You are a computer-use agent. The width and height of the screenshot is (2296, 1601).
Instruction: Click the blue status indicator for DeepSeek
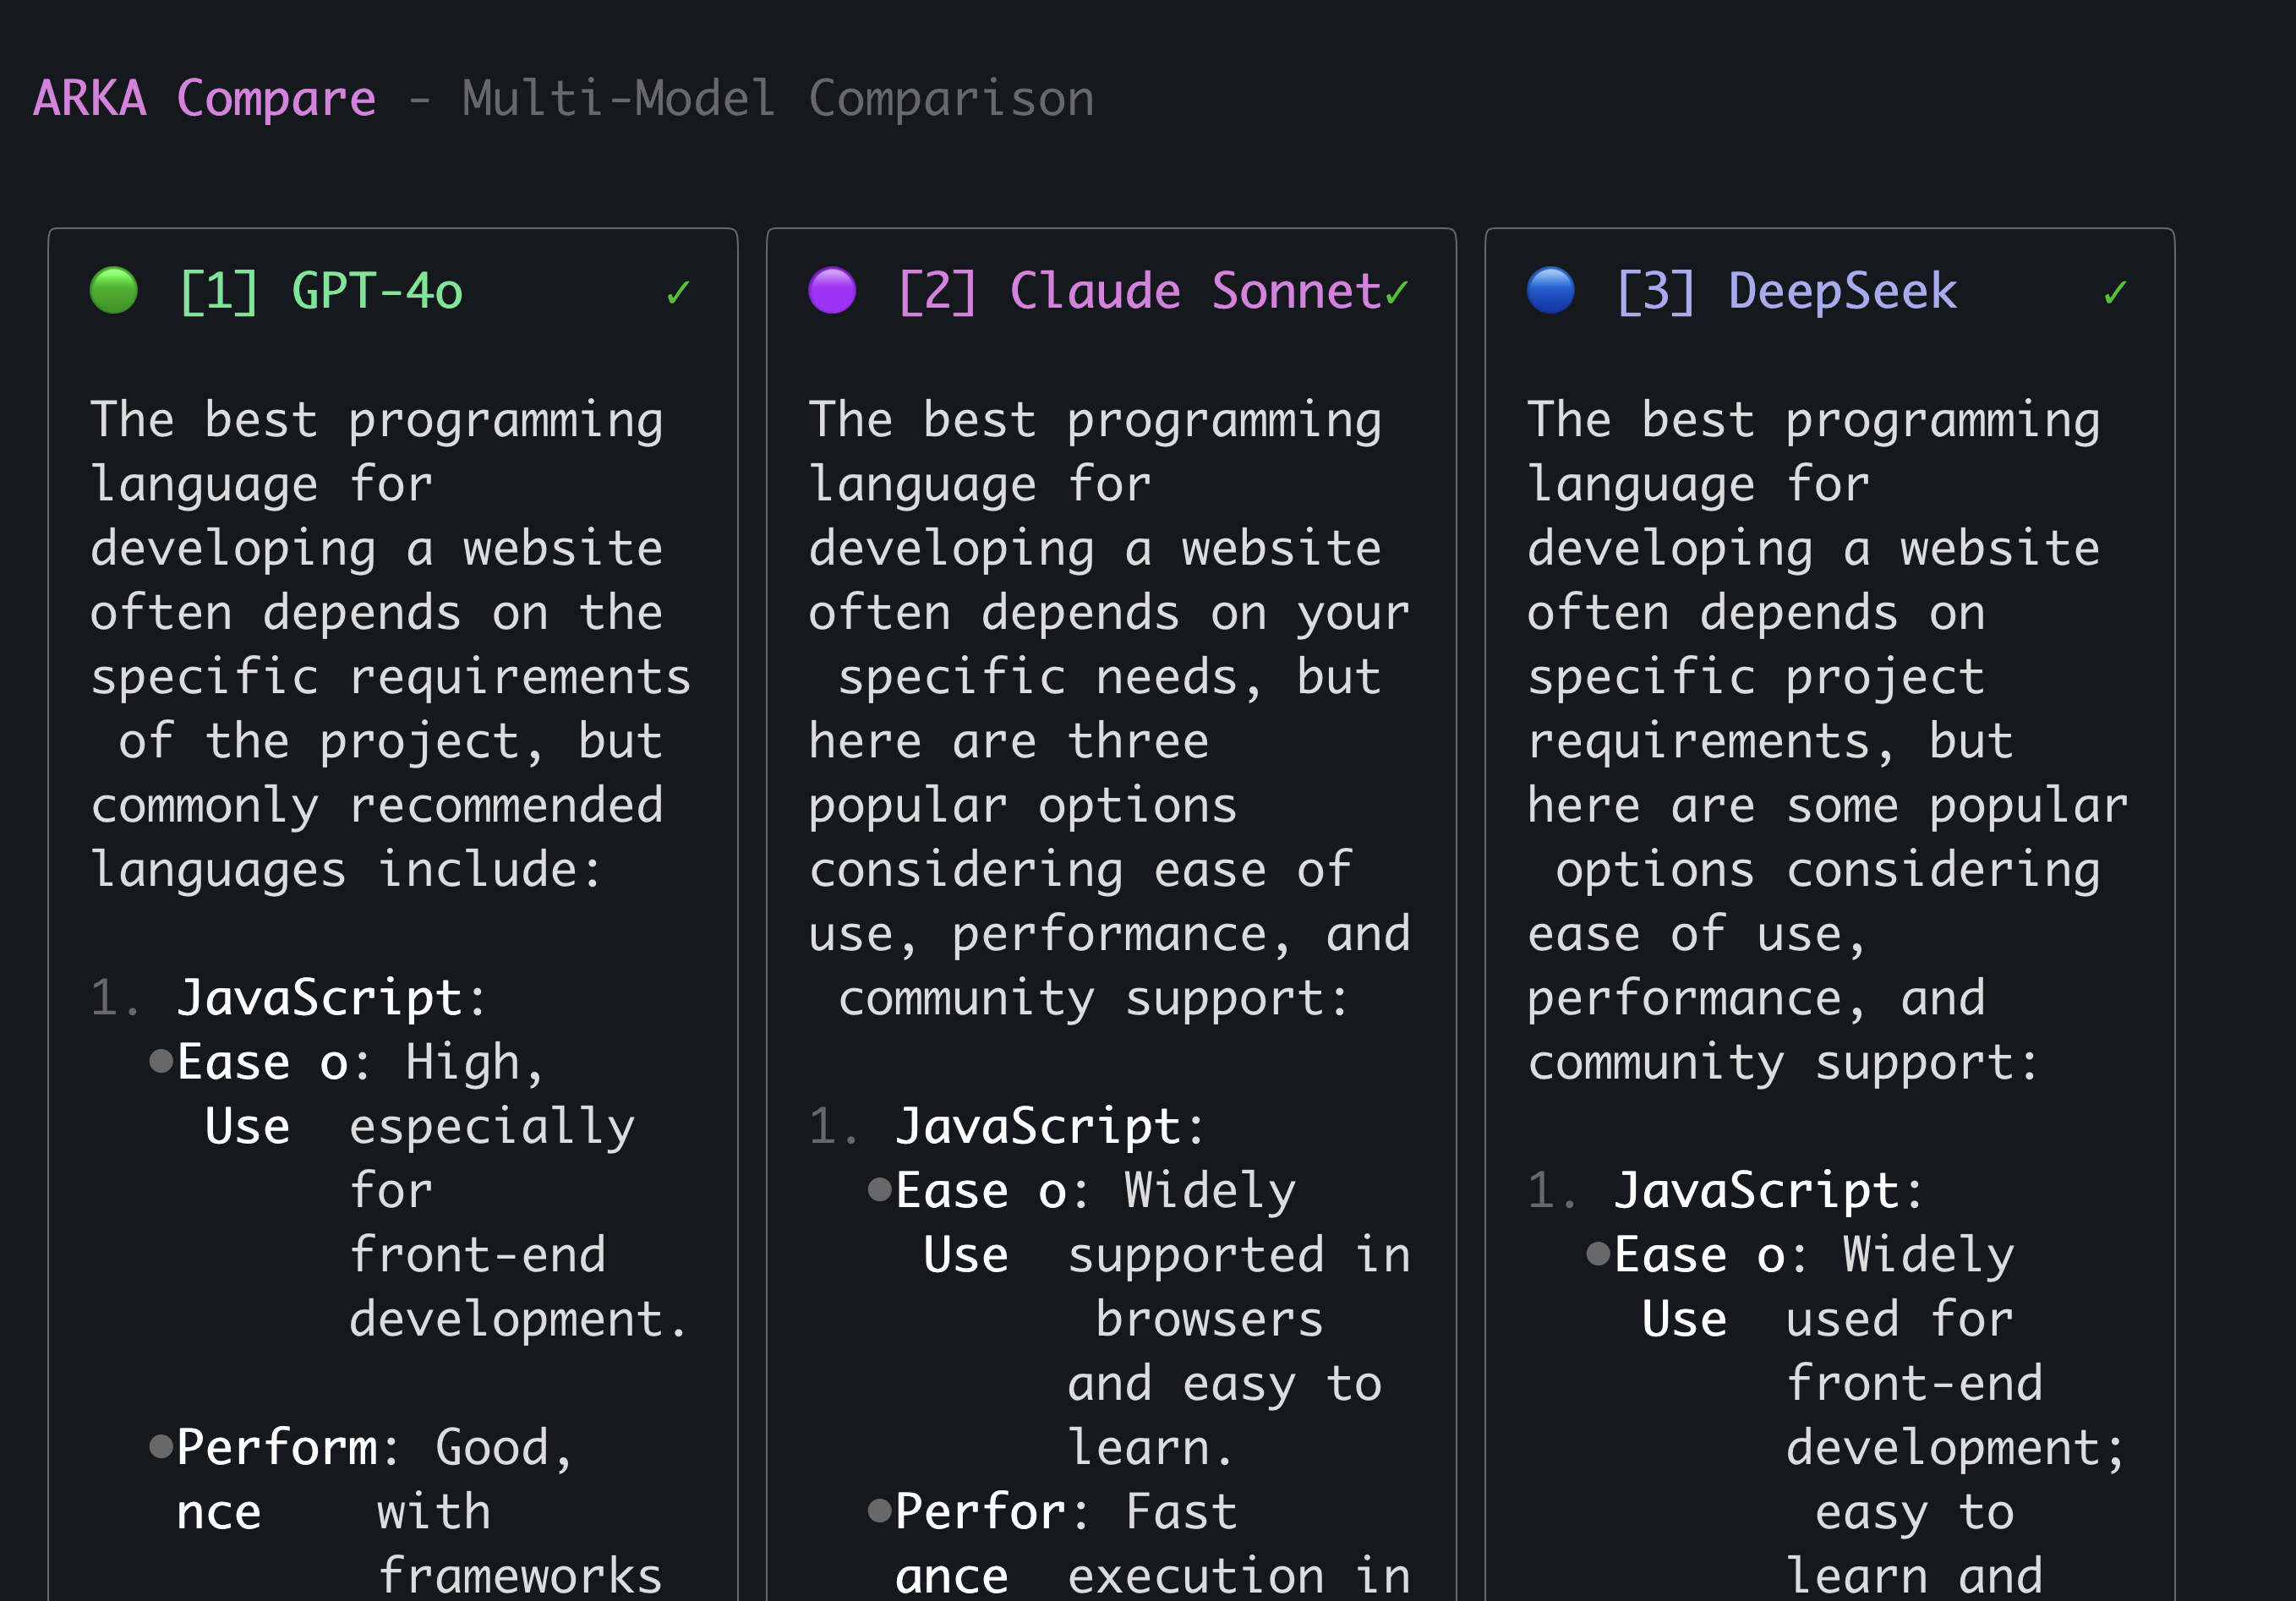[1550, 291]
